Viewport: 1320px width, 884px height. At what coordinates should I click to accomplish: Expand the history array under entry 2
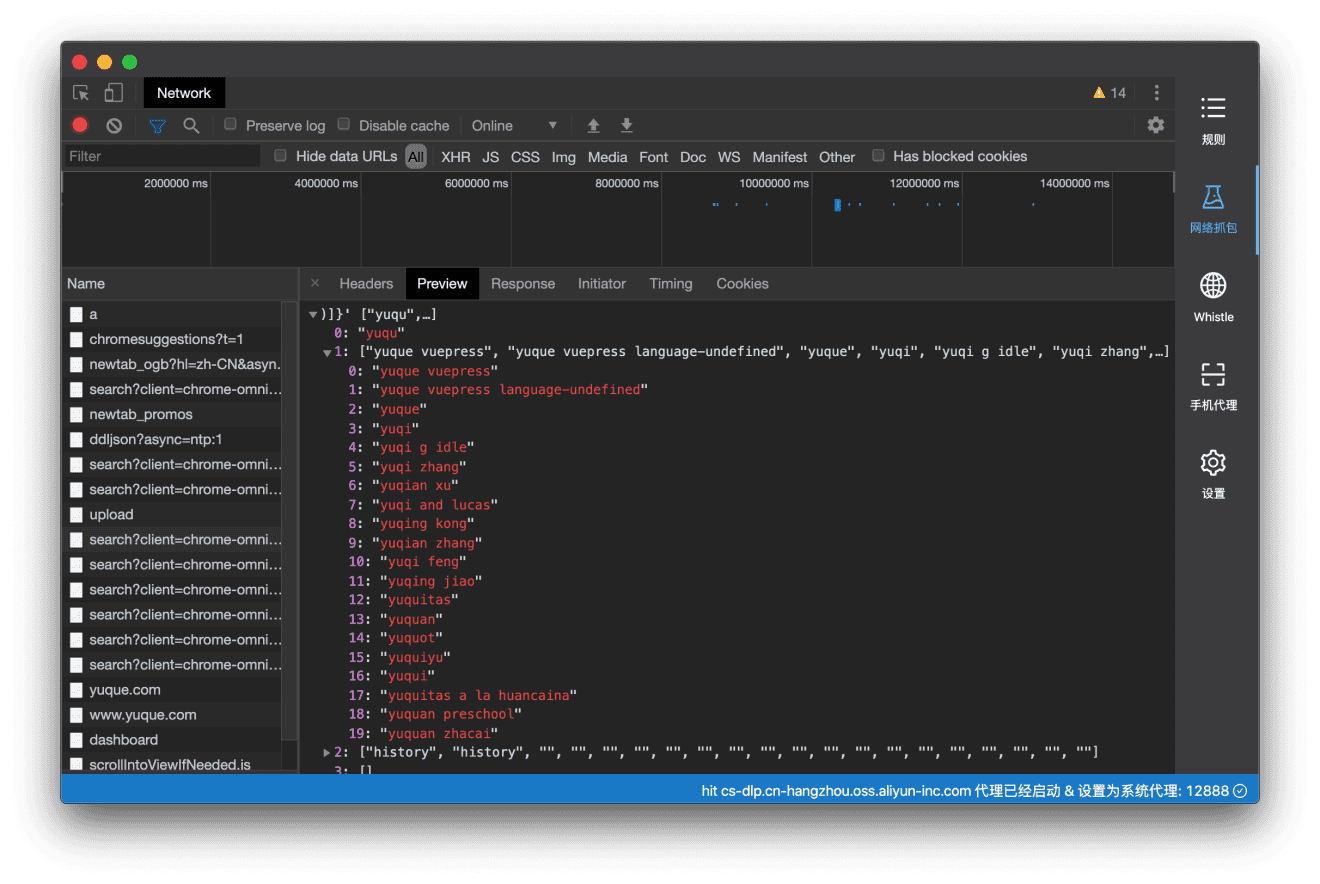tap(326, 751)
